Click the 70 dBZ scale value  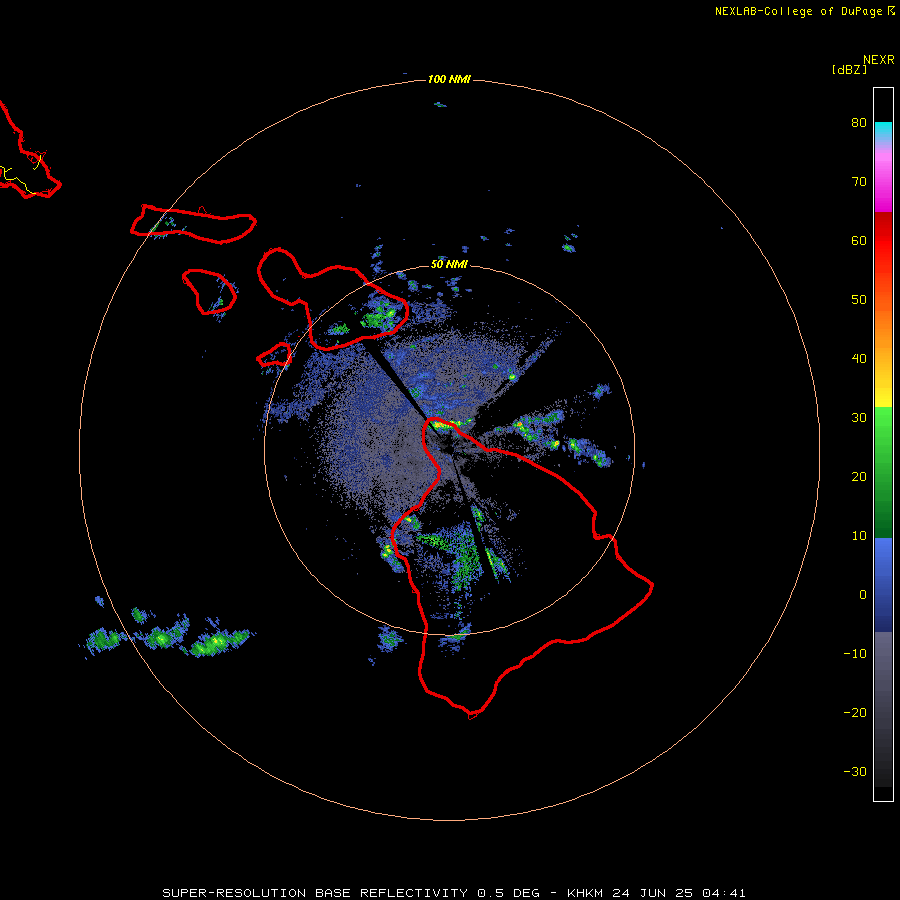(859, 182)
